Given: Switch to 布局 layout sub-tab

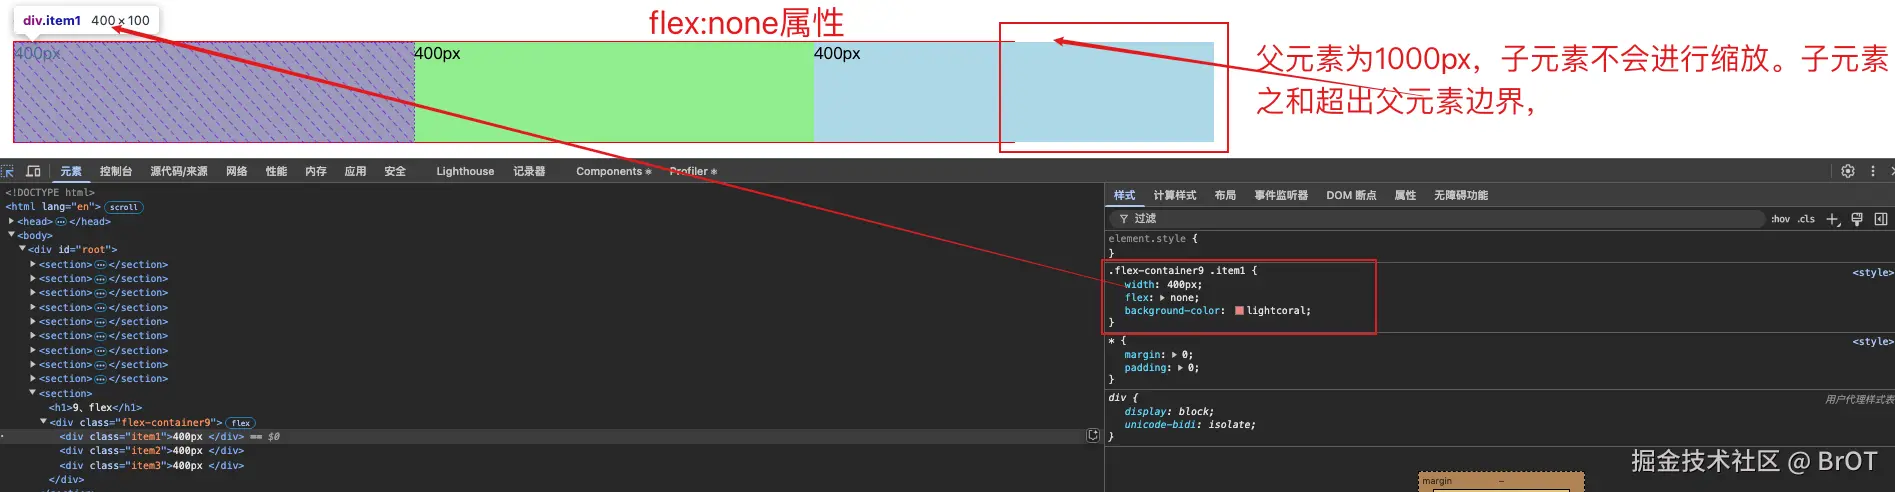Looking at the screenshot, I should click(x=1225, y=196).
